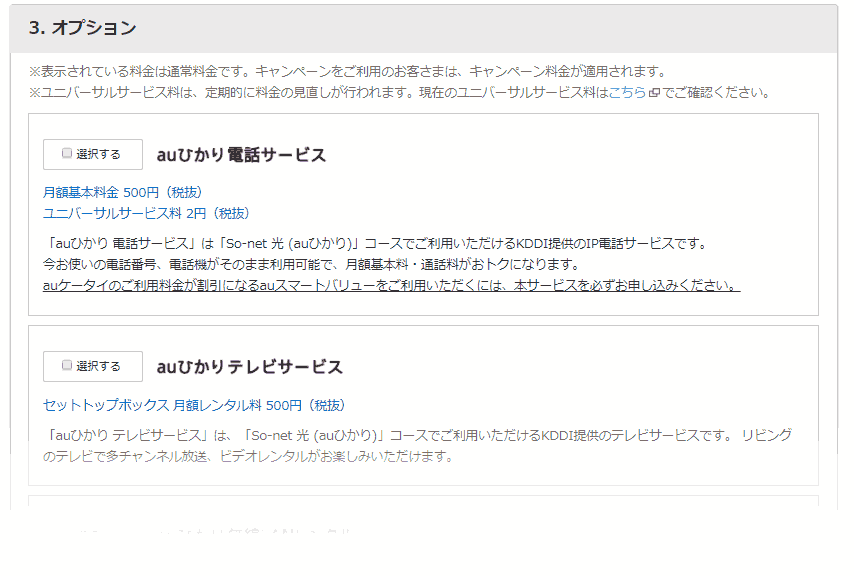The image size is (854, 576).
Task: Click the ※表示されている料金は通常料金です note
Action: (348, 71)
